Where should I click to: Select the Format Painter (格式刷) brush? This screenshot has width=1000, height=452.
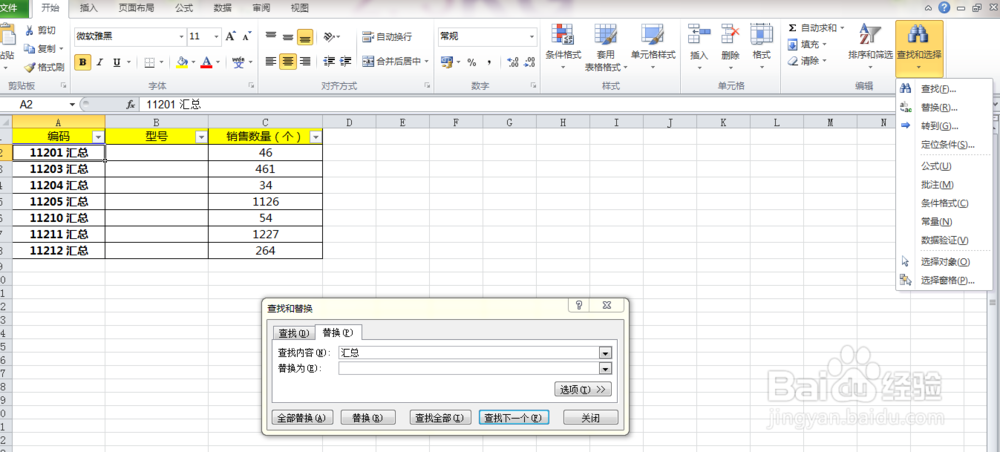29,67
